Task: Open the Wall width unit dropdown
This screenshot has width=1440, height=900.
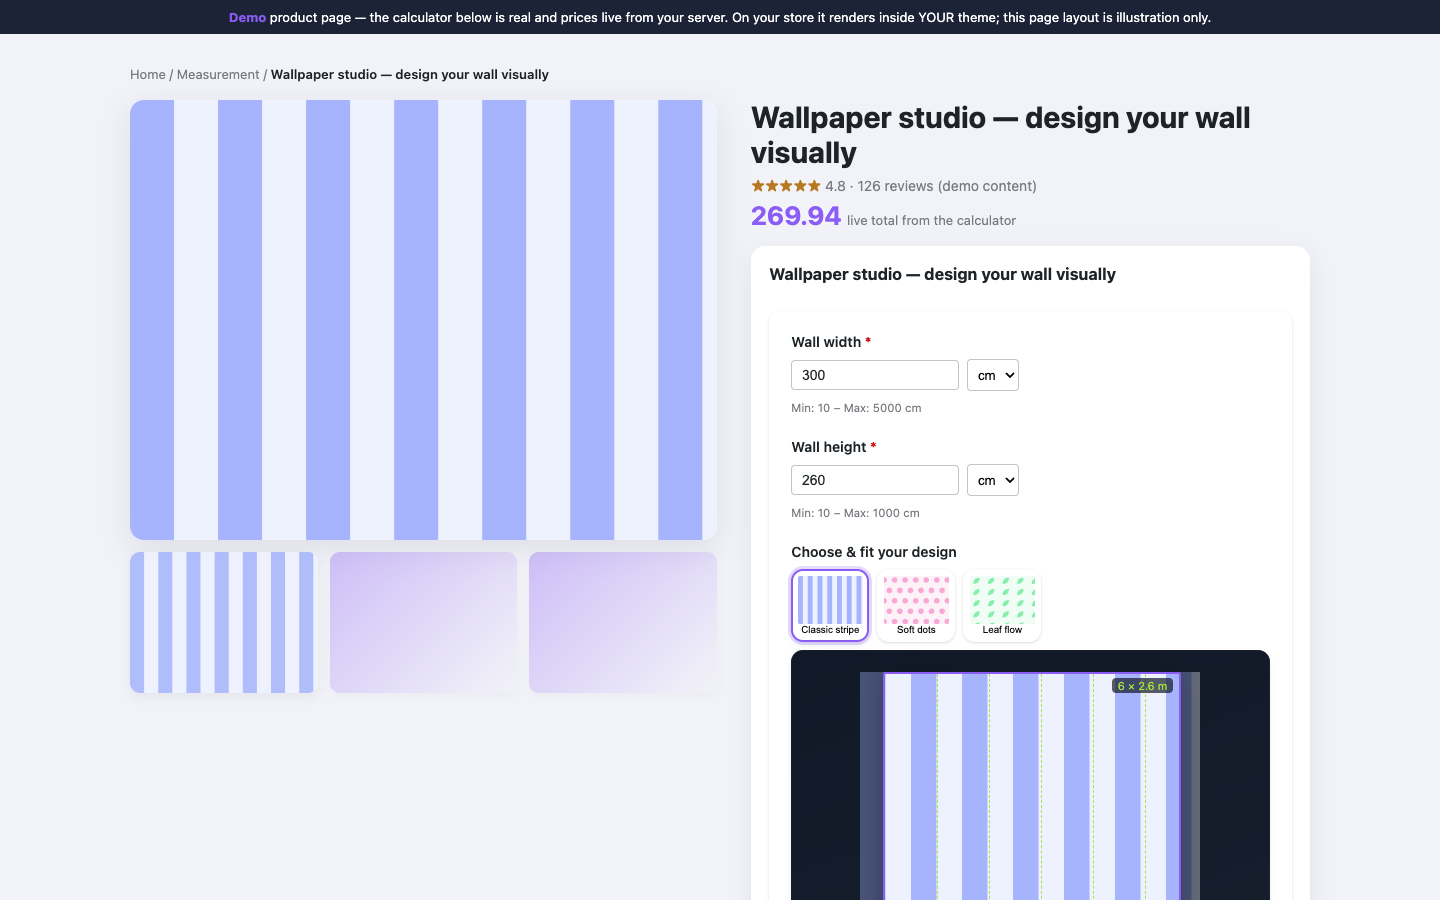Action: coord(993,375)
